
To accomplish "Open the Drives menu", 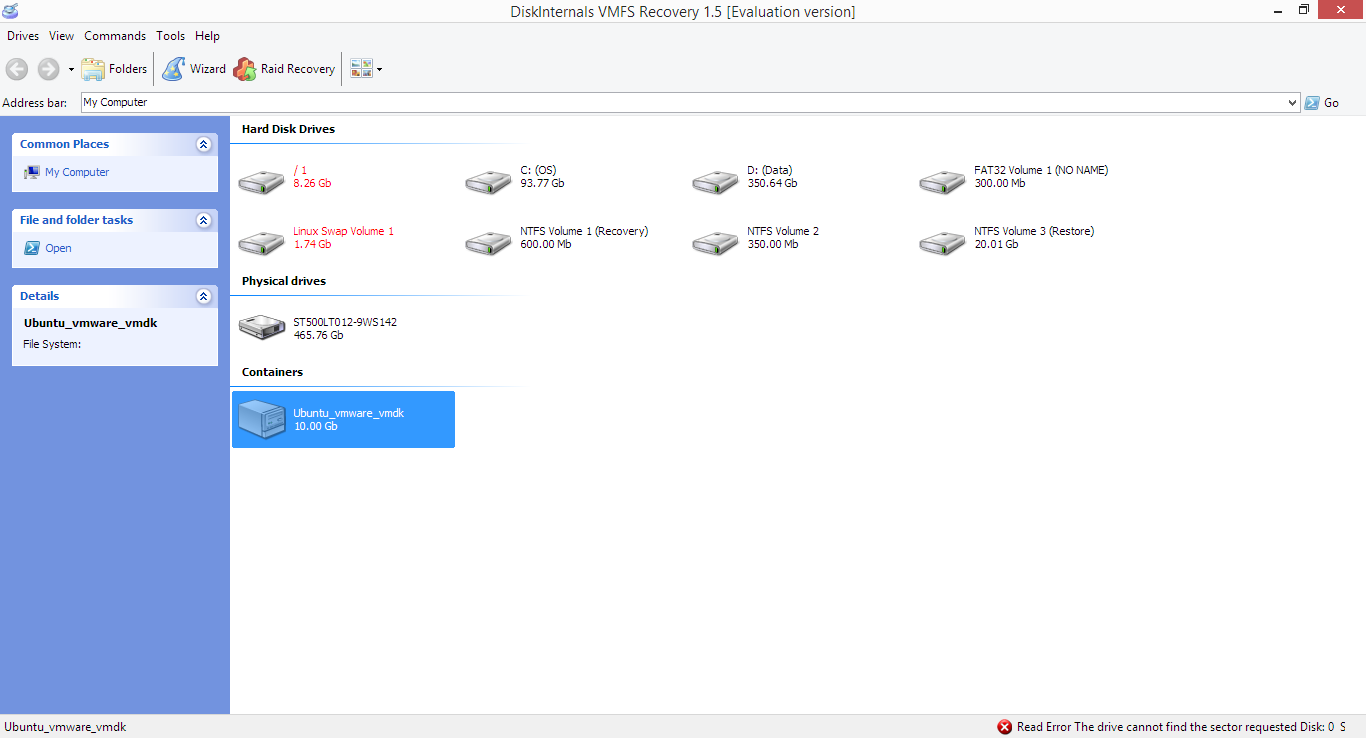I will 23,36.
